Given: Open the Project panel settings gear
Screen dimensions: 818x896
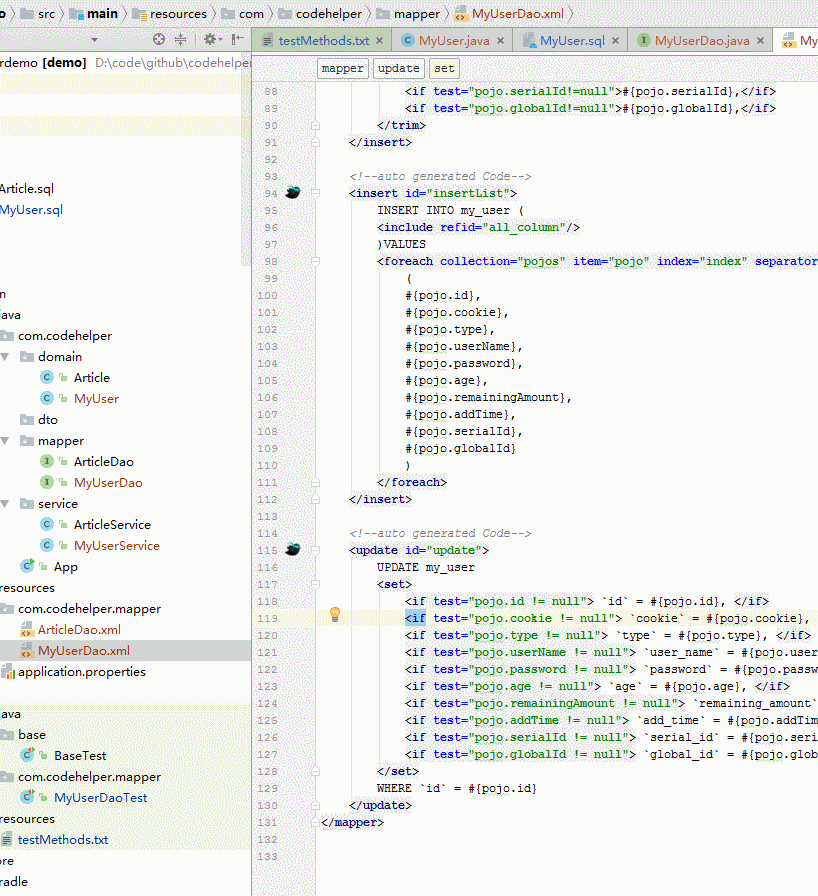Looking at the screenshot, I should (x=207, y=40).
